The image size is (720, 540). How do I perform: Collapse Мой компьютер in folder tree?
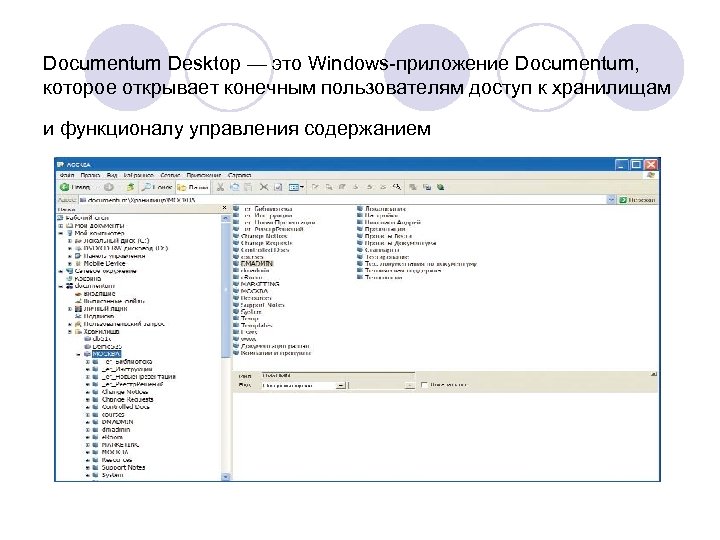[61, 233]
